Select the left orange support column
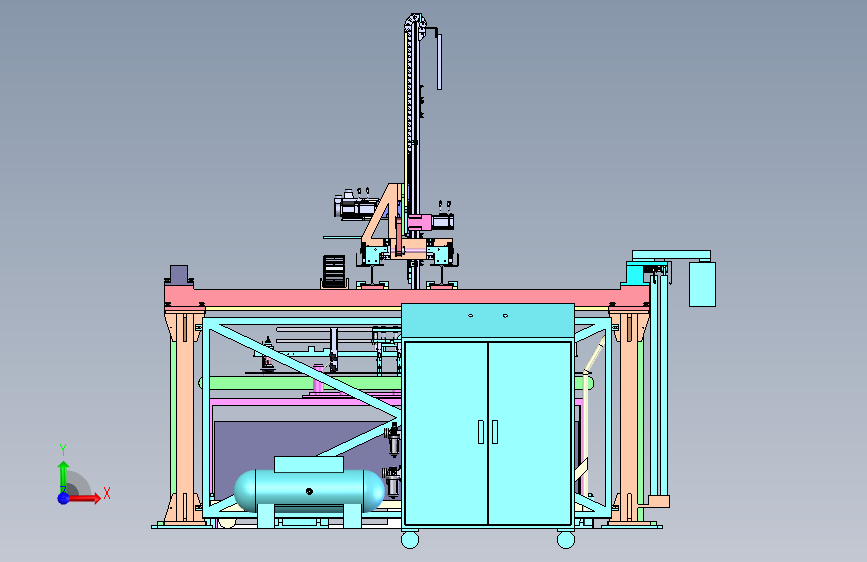The width and height of the screenshot is (867, 562). 185,418
